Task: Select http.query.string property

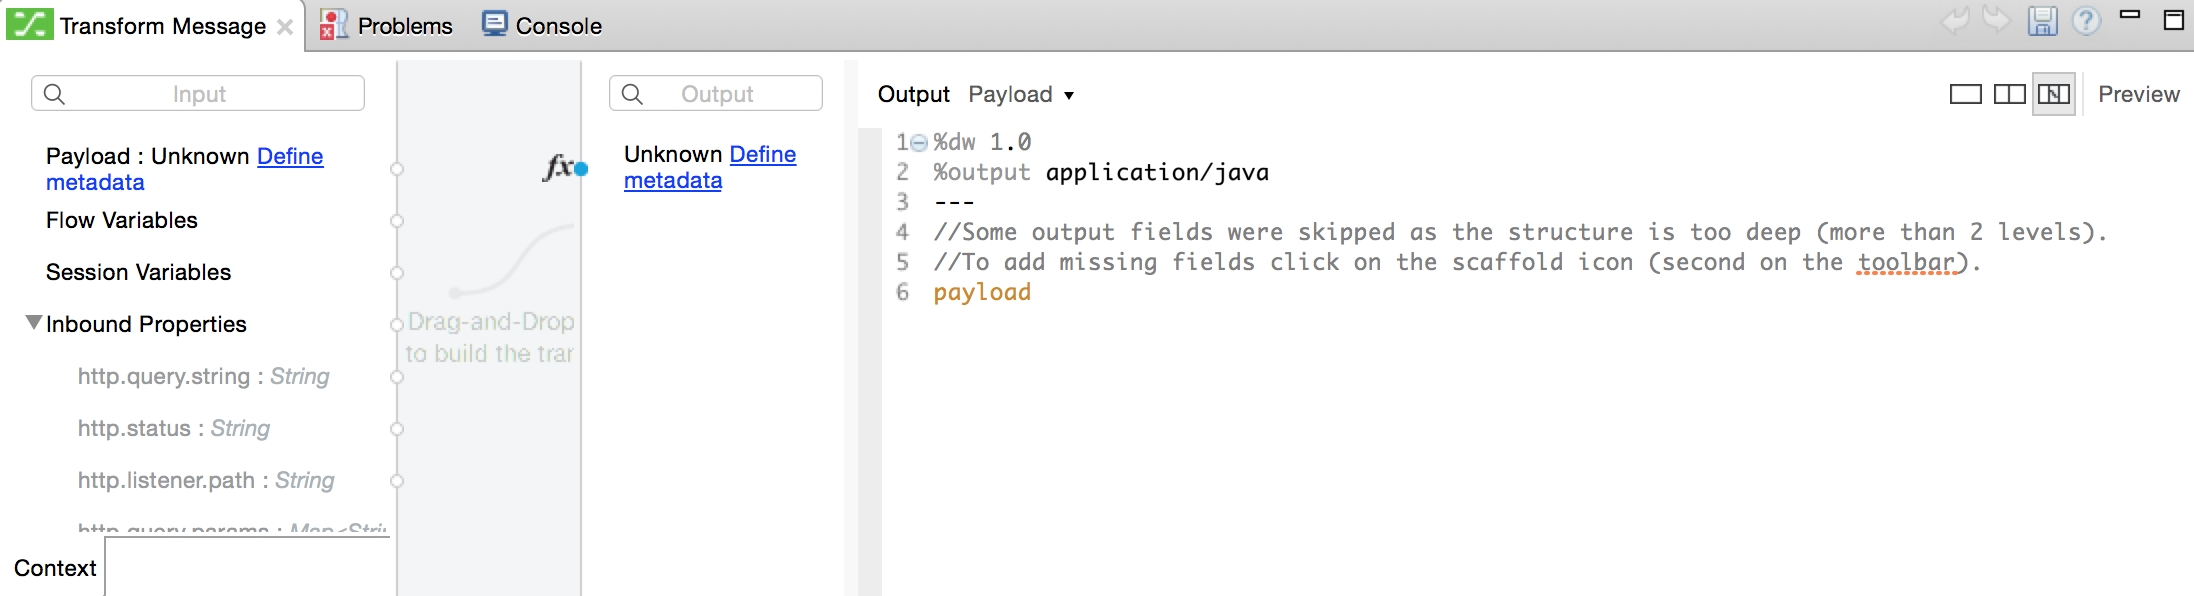Action: pos(203,376)
